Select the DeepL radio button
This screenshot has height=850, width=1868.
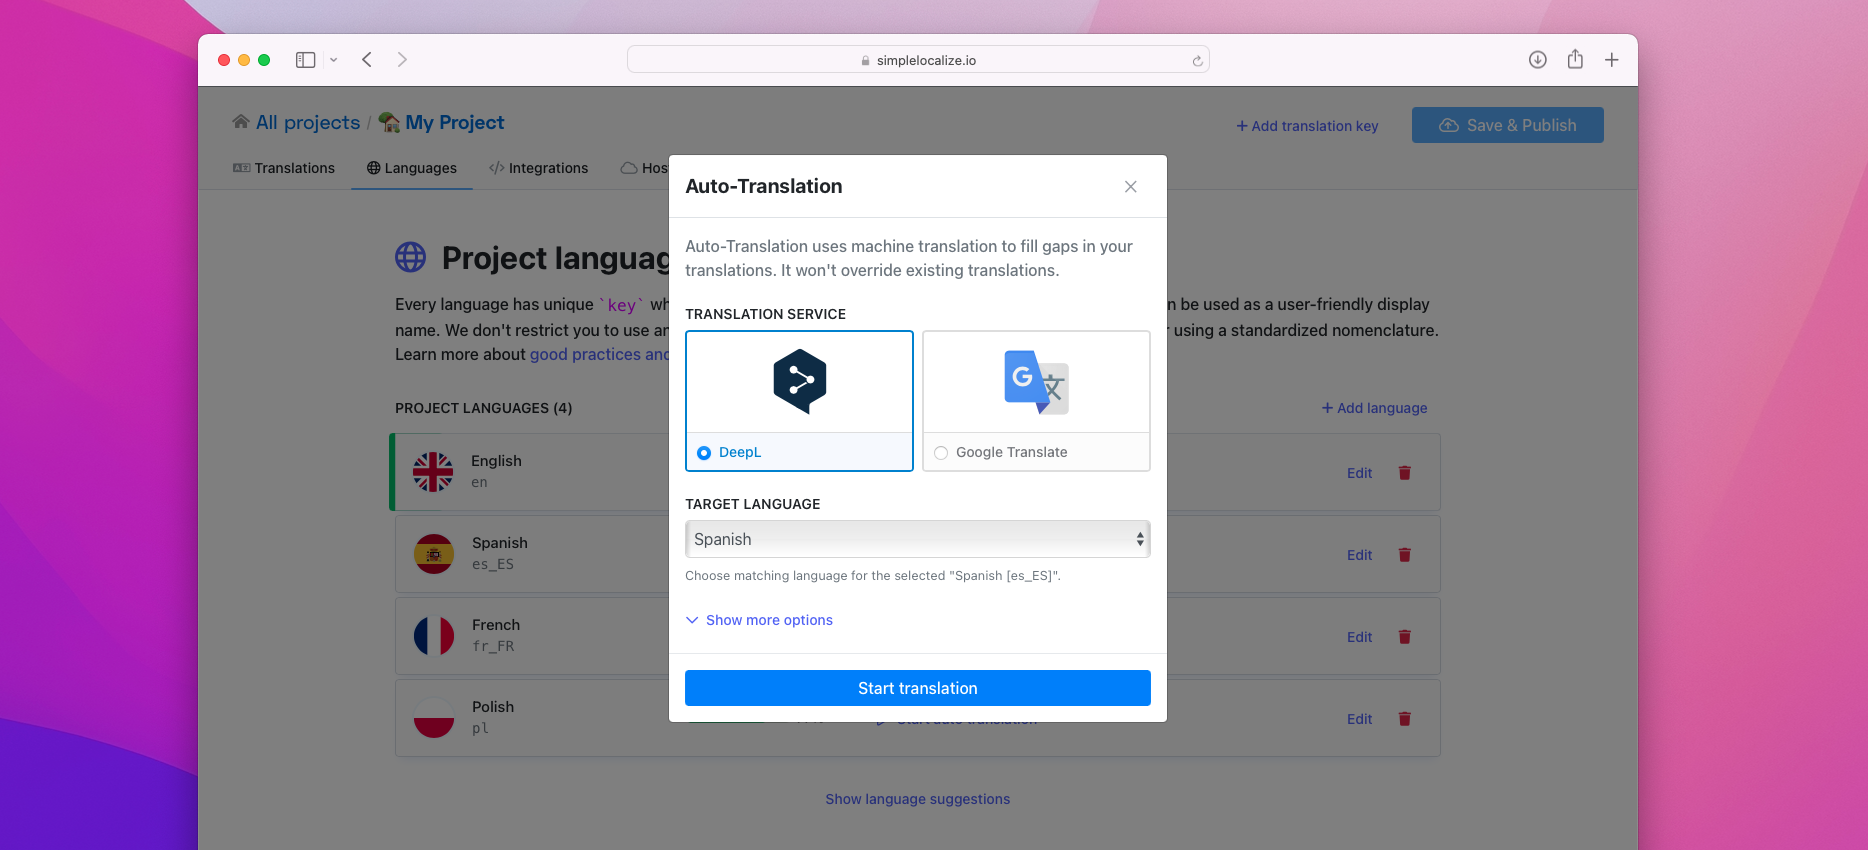704,453
